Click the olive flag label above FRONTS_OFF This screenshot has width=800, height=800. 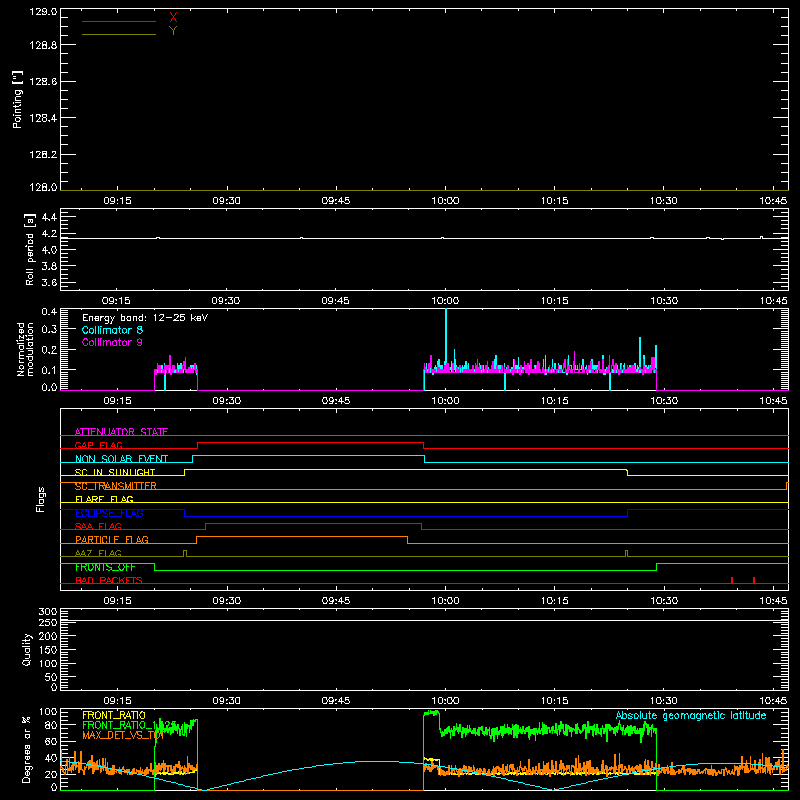98,553
